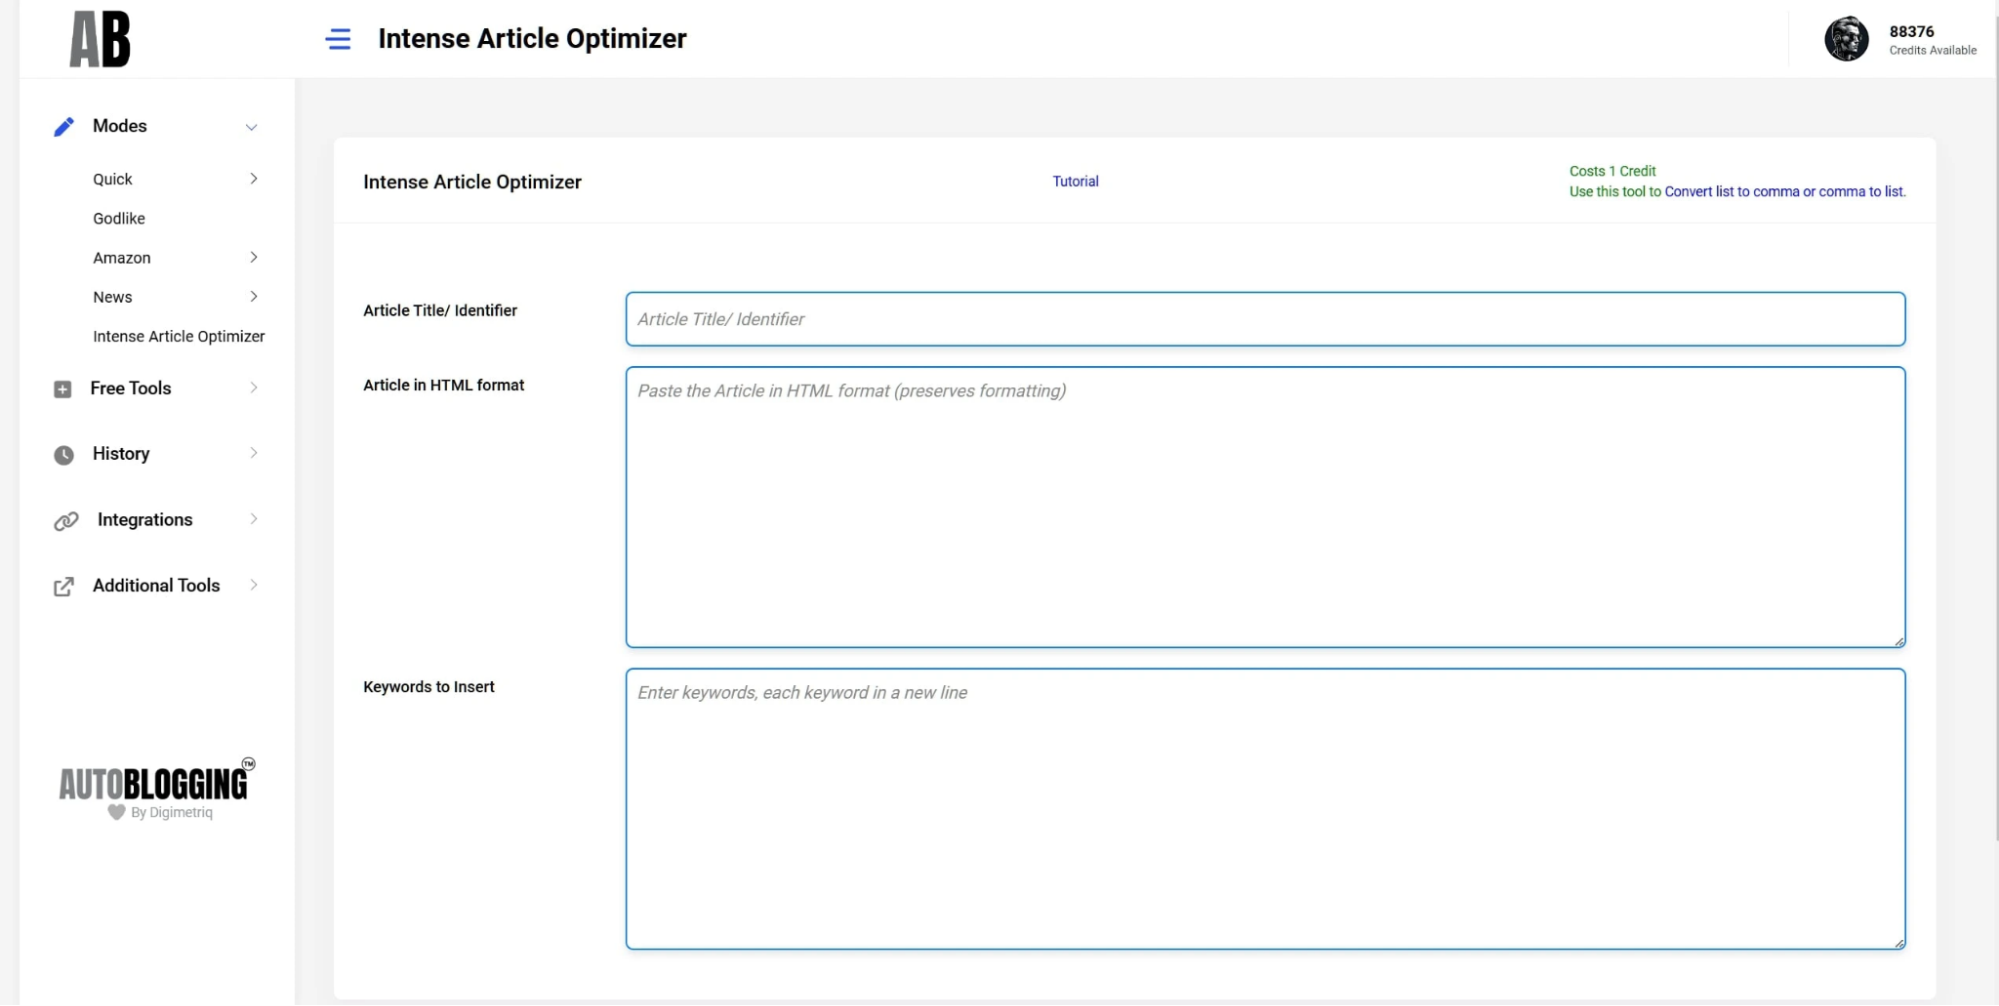1999x1006 pixels.
Task: Open the Tutorial link
Action: pyautogui.click(x=1075, y=182)
